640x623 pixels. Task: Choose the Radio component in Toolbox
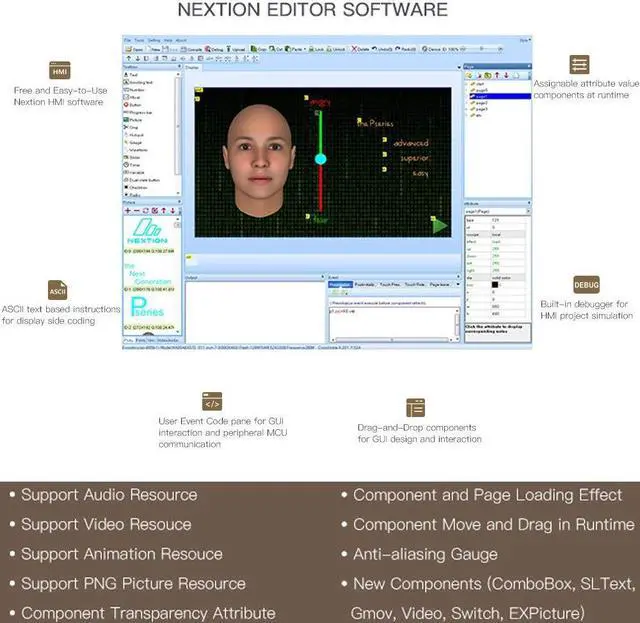[134, 195]
